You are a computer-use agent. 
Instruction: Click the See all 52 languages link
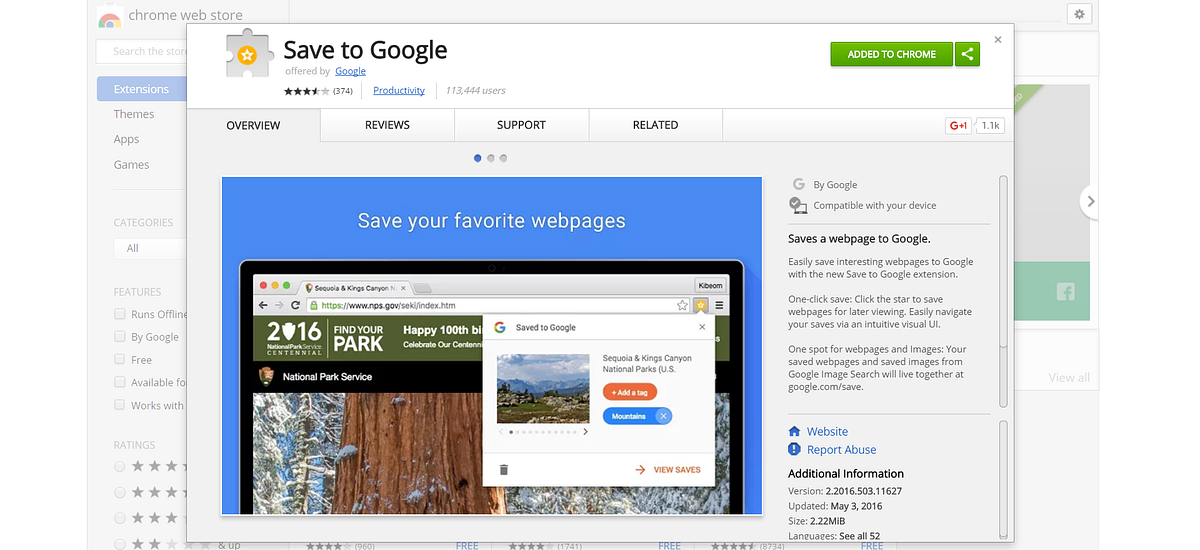tap(859, 536)
